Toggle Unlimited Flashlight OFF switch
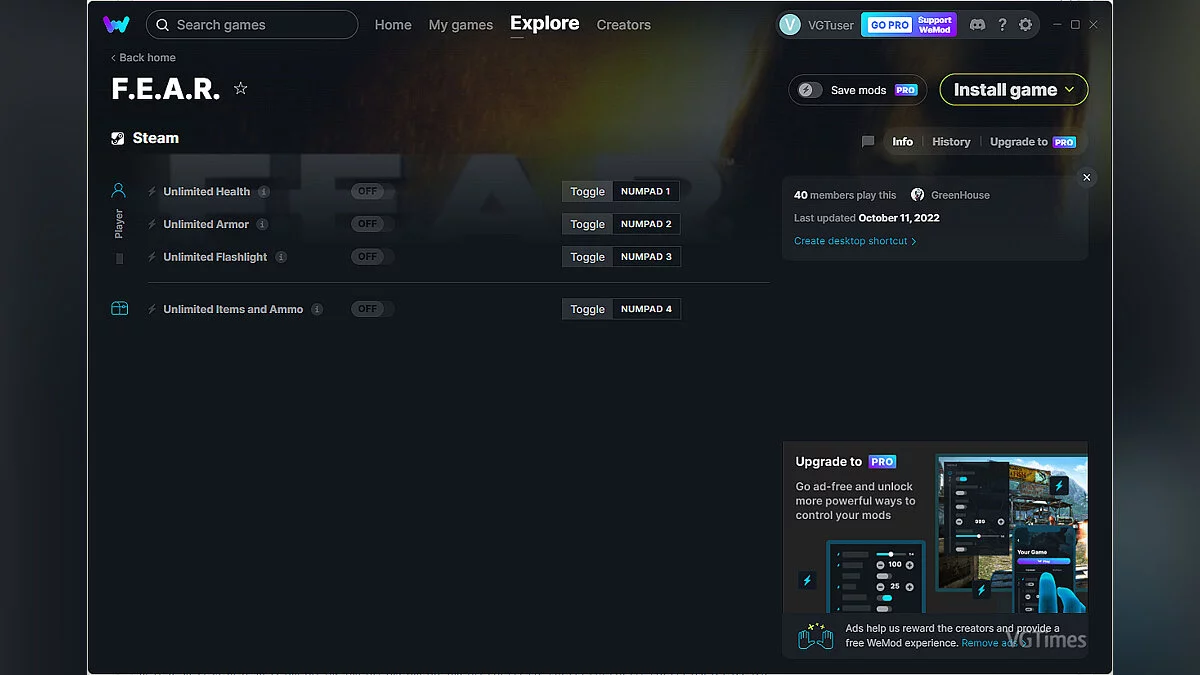The image size is (1200, 675). (372, 257)
